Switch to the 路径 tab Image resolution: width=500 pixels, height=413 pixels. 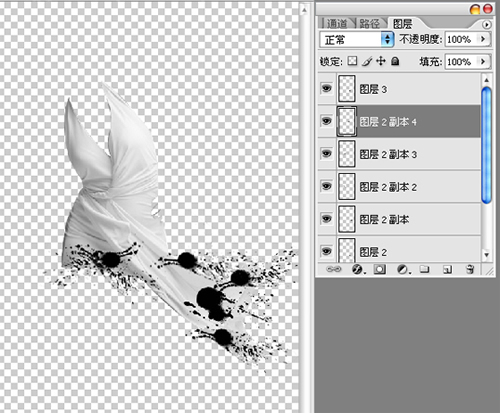[x=369, y=23]
